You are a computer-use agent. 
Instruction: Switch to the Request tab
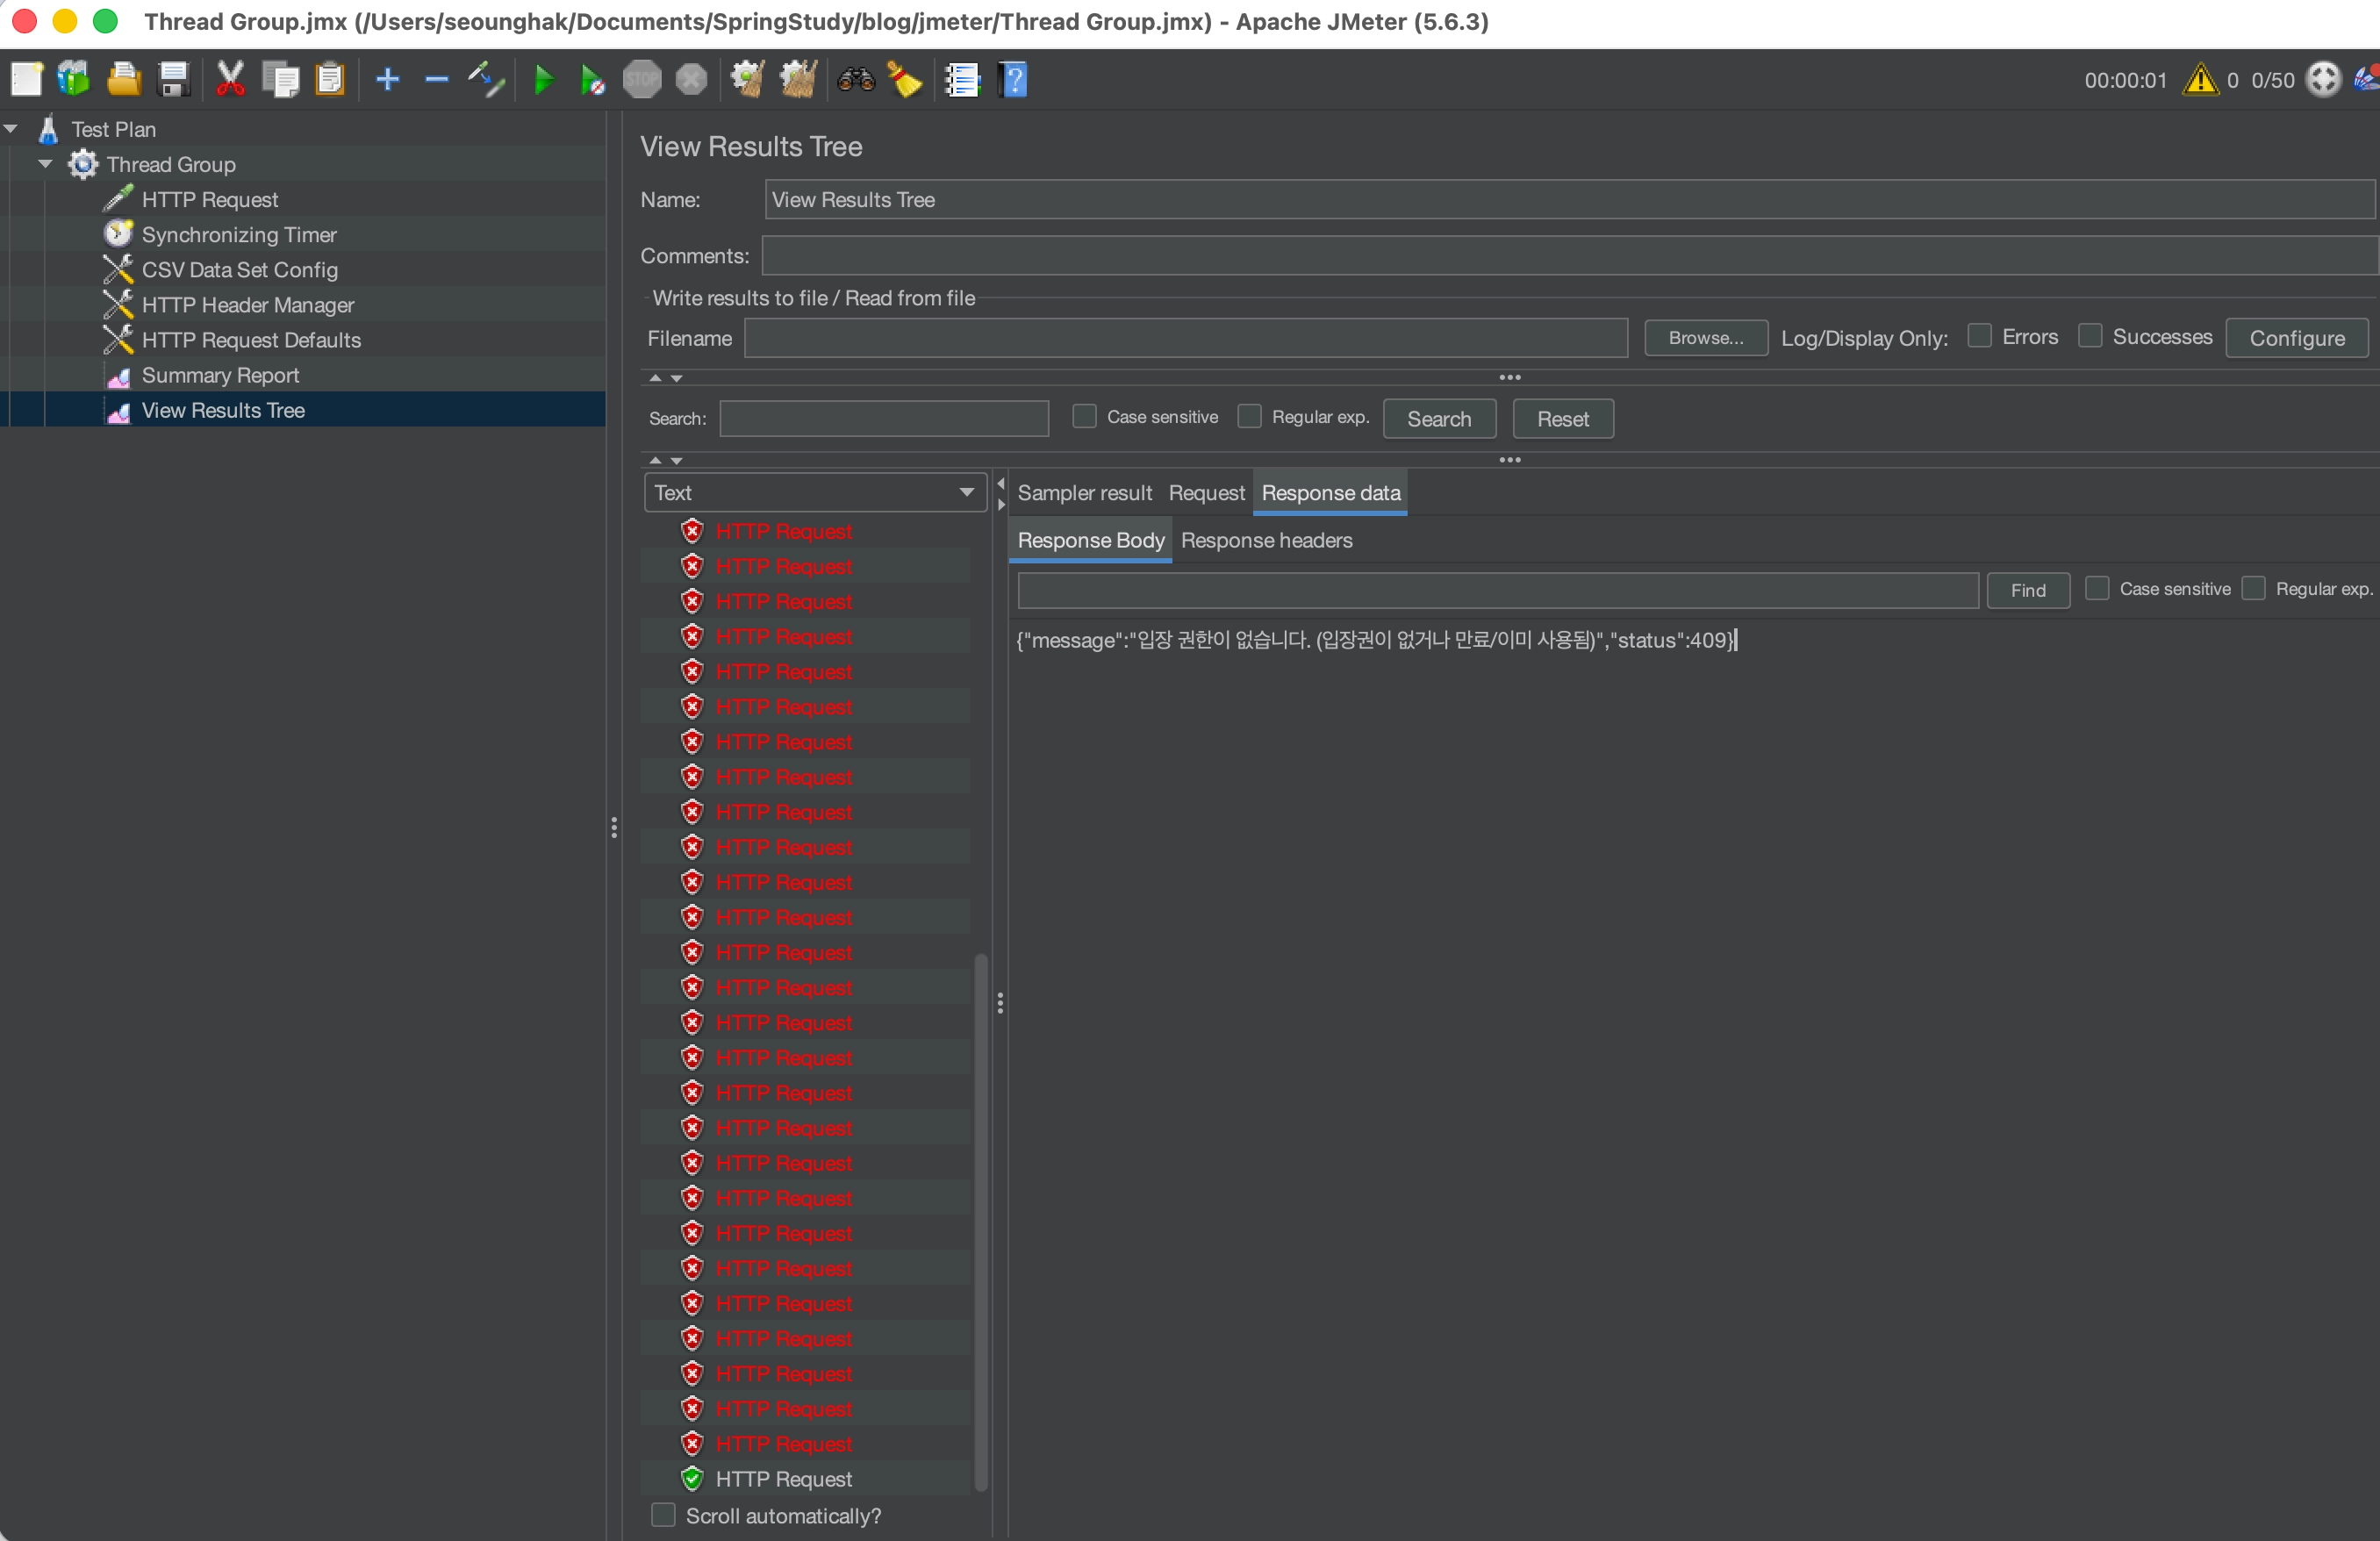pos(1206,492)
